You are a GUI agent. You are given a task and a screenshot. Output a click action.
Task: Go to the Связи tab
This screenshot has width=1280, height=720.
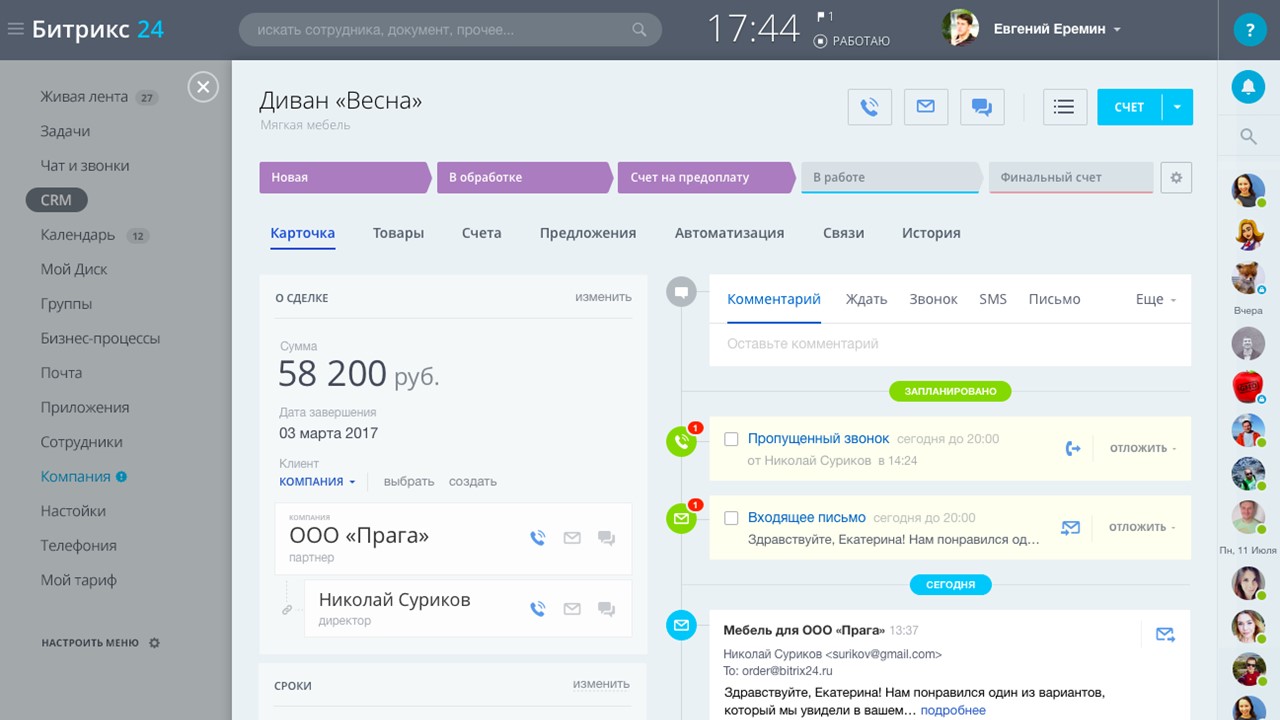(x=843, y=233)
